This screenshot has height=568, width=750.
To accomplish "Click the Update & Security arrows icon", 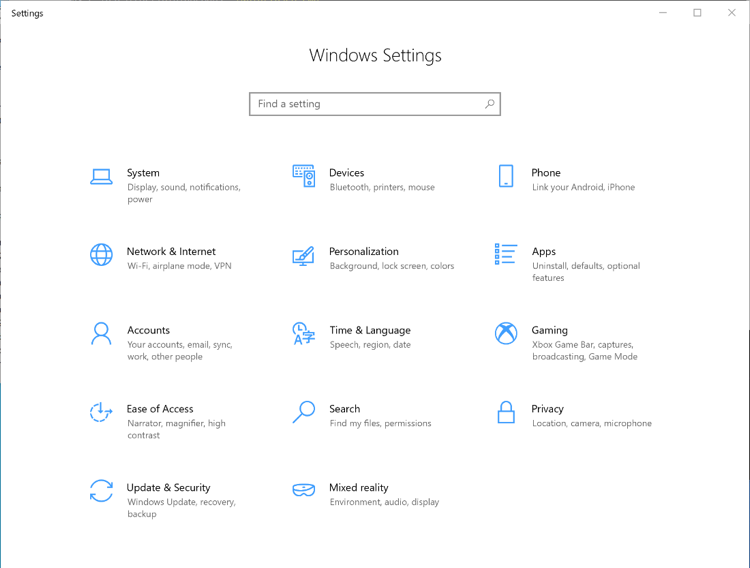I will pos(101,491).
